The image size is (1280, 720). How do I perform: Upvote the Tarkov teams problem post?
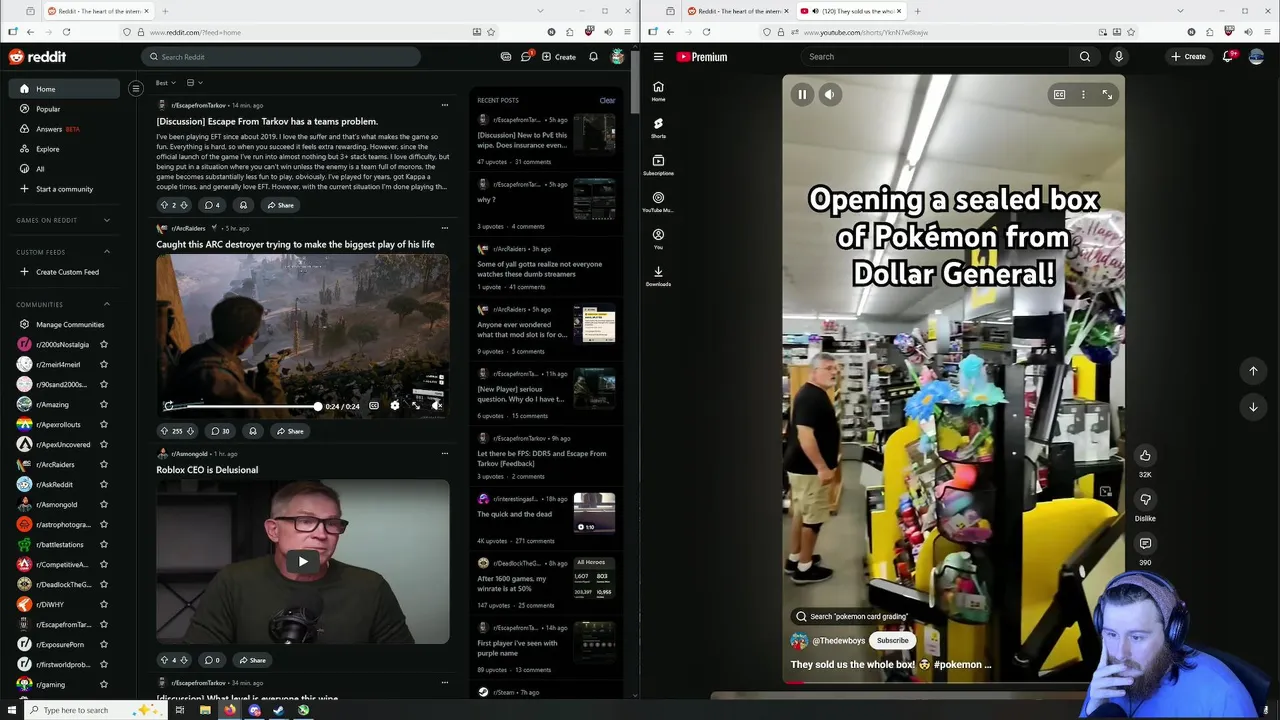pyautogui.click(x=164, y=205)
